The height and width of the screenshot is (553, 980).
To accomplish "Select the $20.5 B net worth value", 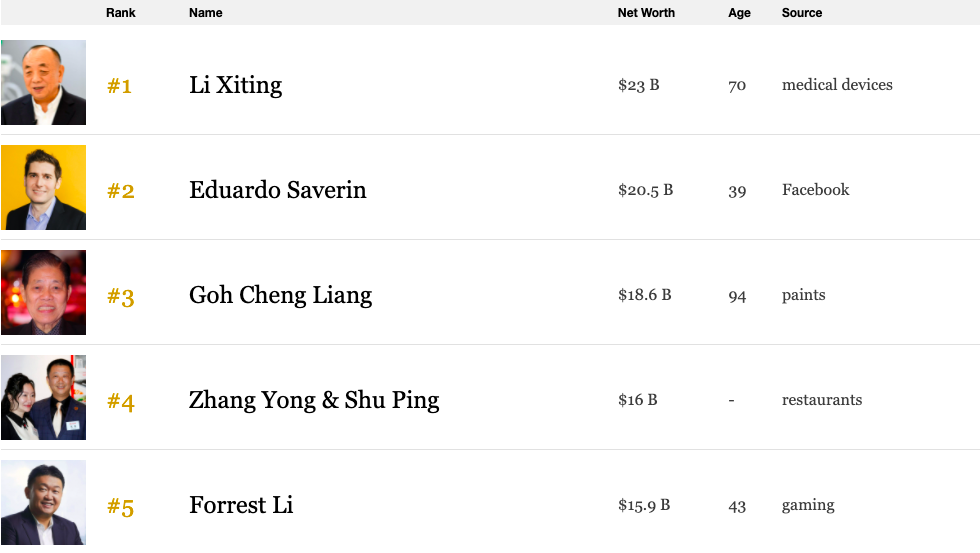I will click(645, 190).
